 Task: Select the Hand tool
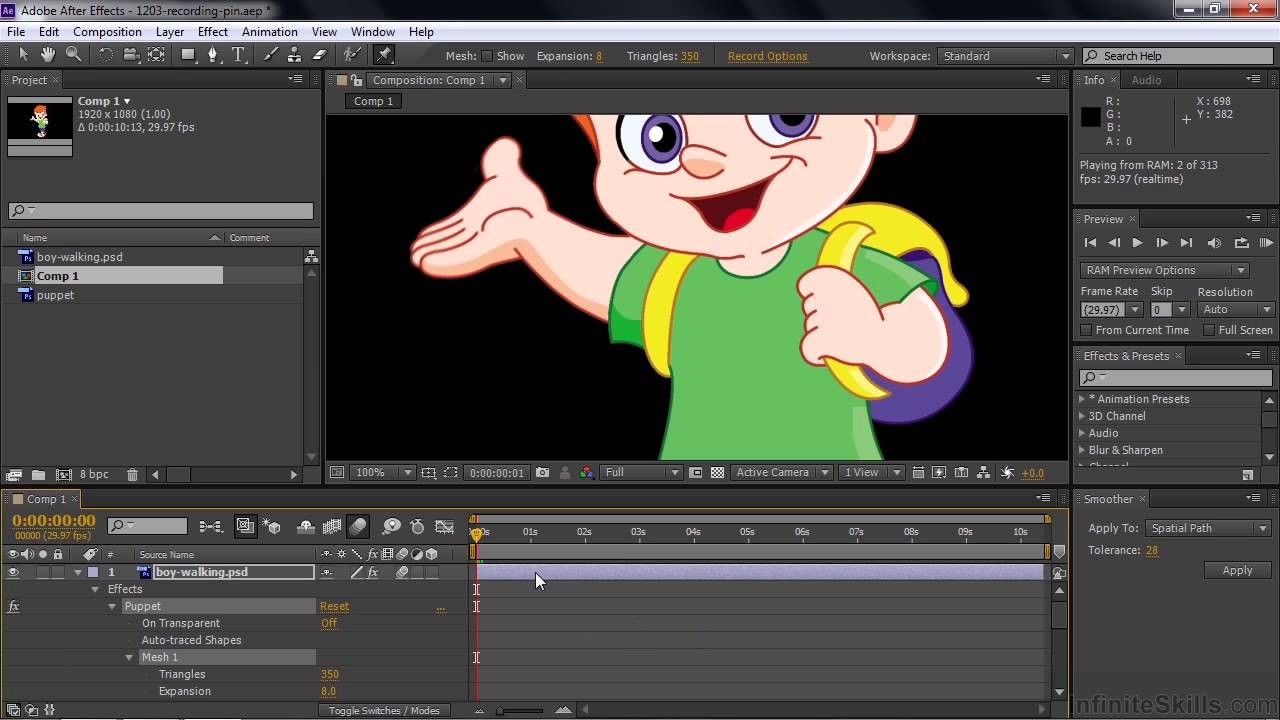[x=48, y=55]
